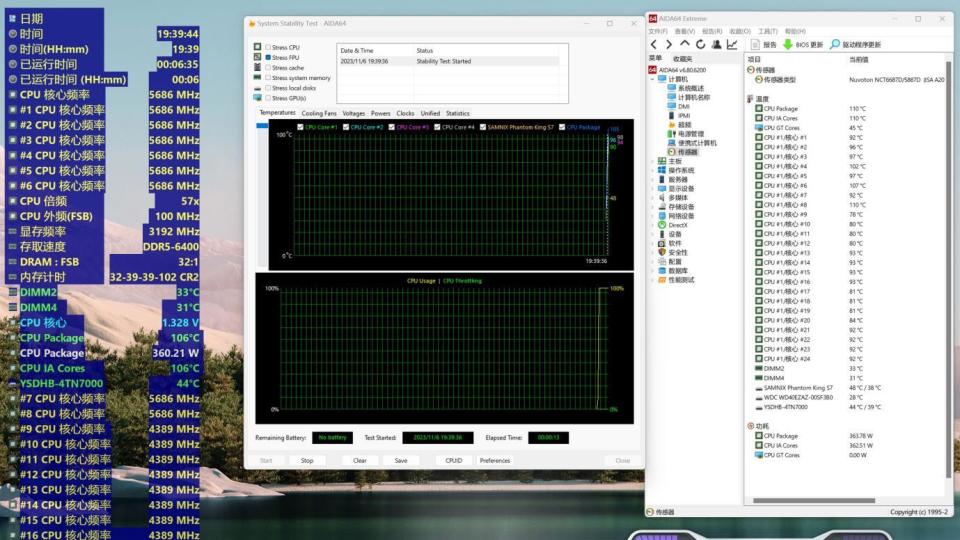The image size is (960, 540).
Task: Toggle CPU Core #4 graph checkbox
Action: [437, 127]
